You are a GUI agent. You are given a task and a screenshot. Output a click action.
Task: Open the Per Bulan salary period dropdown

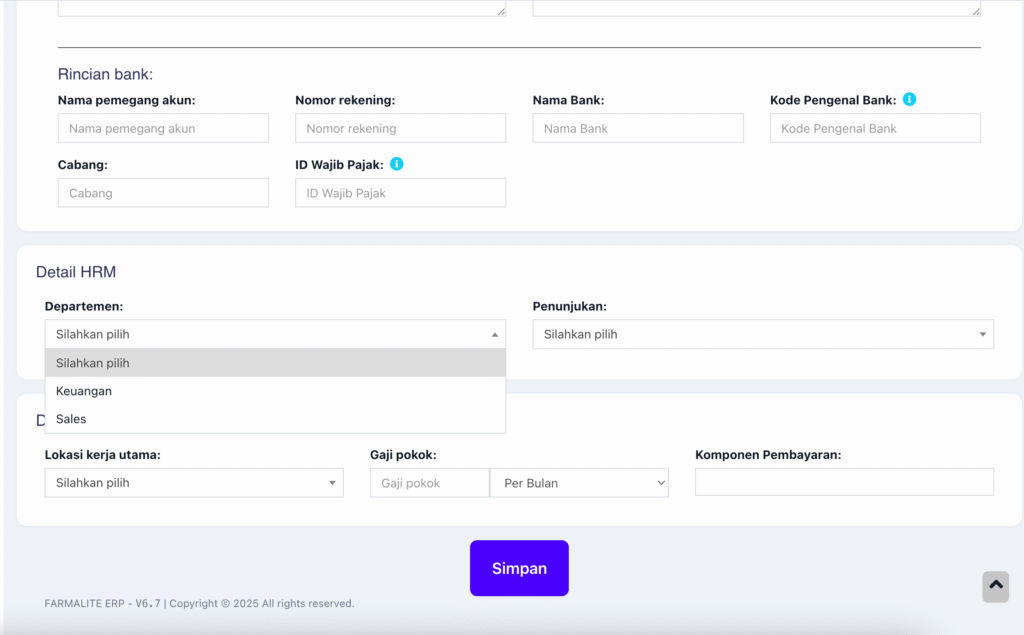coord(578,483)
